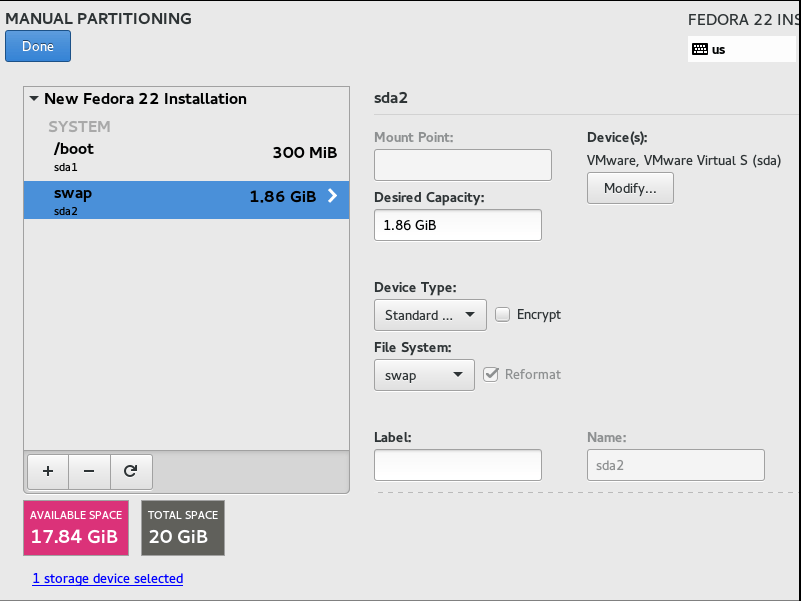Click the us keyboard layout indicator
Image resolution: width=801 pixels, height=601 pixels.
(x=742, y=49)
